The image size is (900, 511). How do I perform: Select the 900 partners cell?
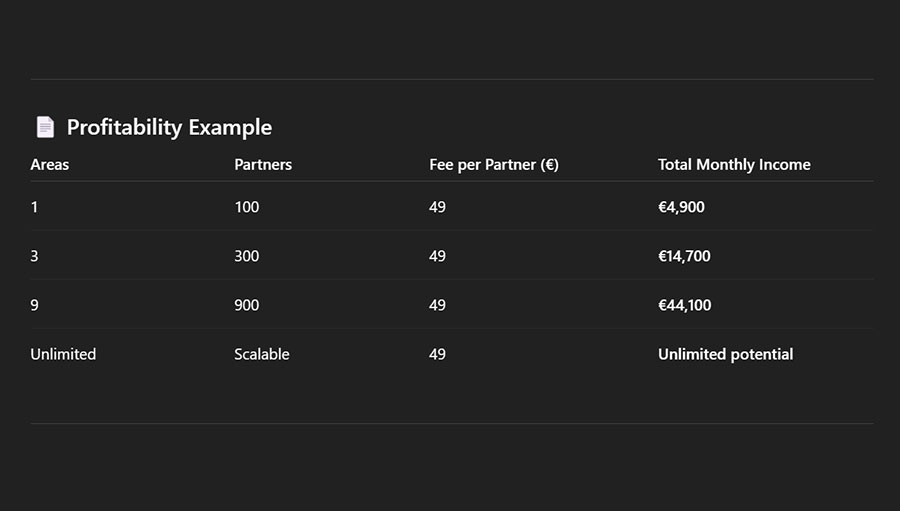coord(246,305)
